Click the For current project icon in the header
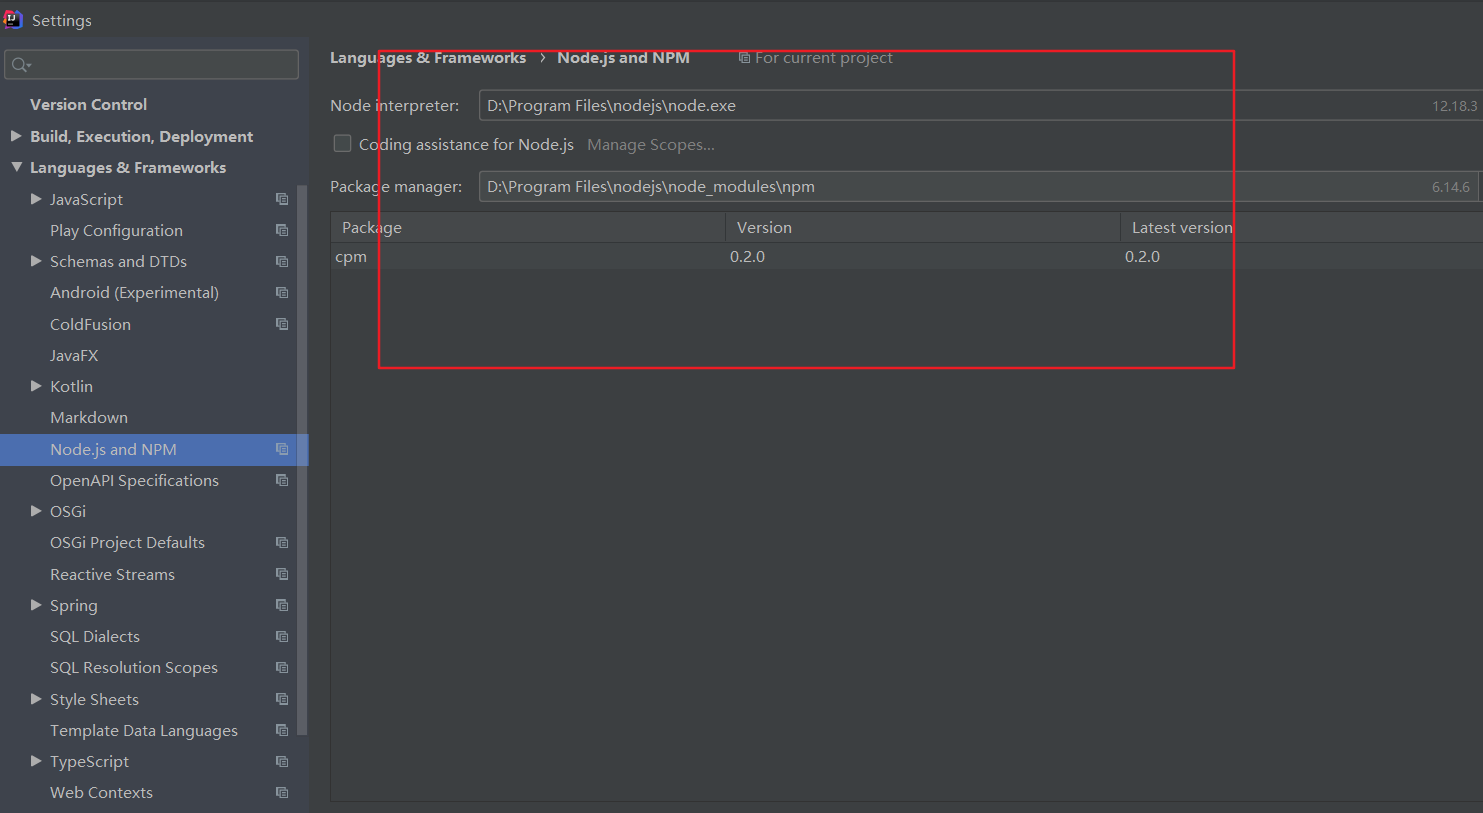The image size is (1483, 813). pos(744,57)
